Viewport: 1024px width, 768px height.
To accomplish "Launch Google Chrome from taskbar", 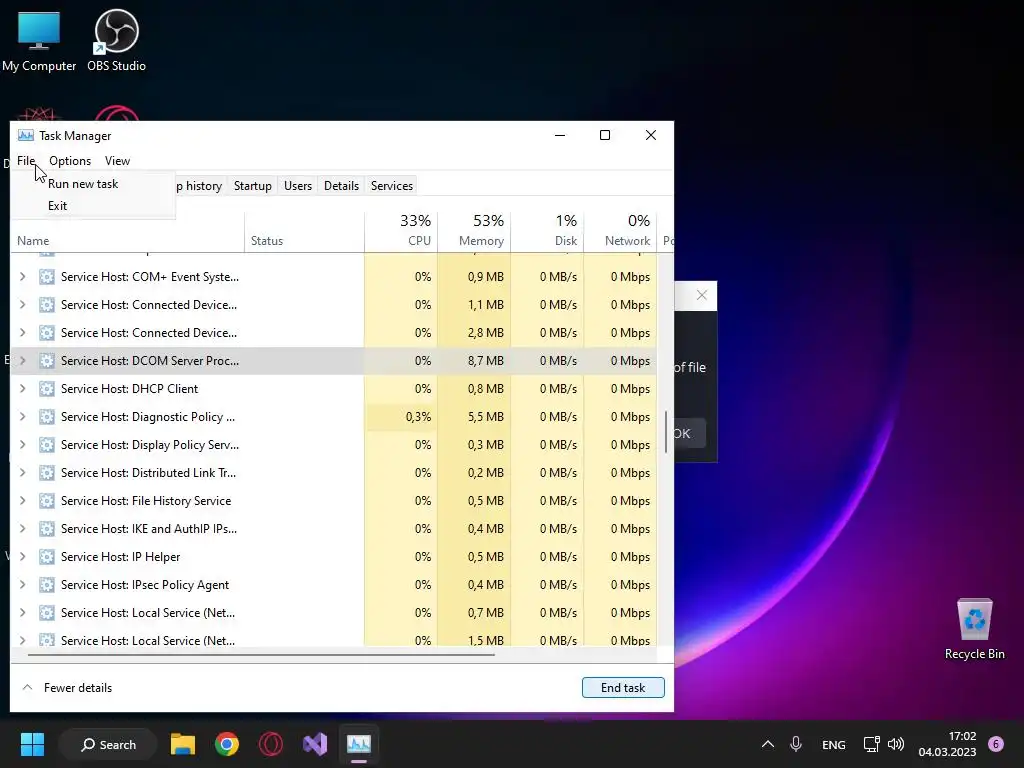I will [227, 744].
